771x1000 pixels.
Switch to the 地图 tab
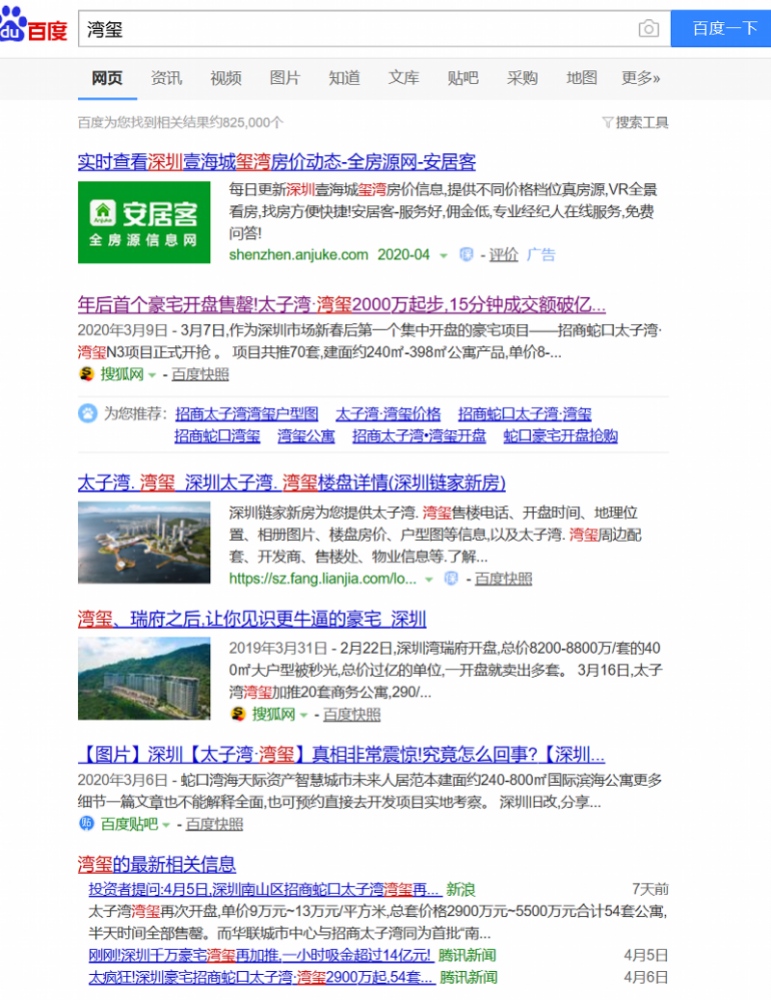[x=582, y=78]
